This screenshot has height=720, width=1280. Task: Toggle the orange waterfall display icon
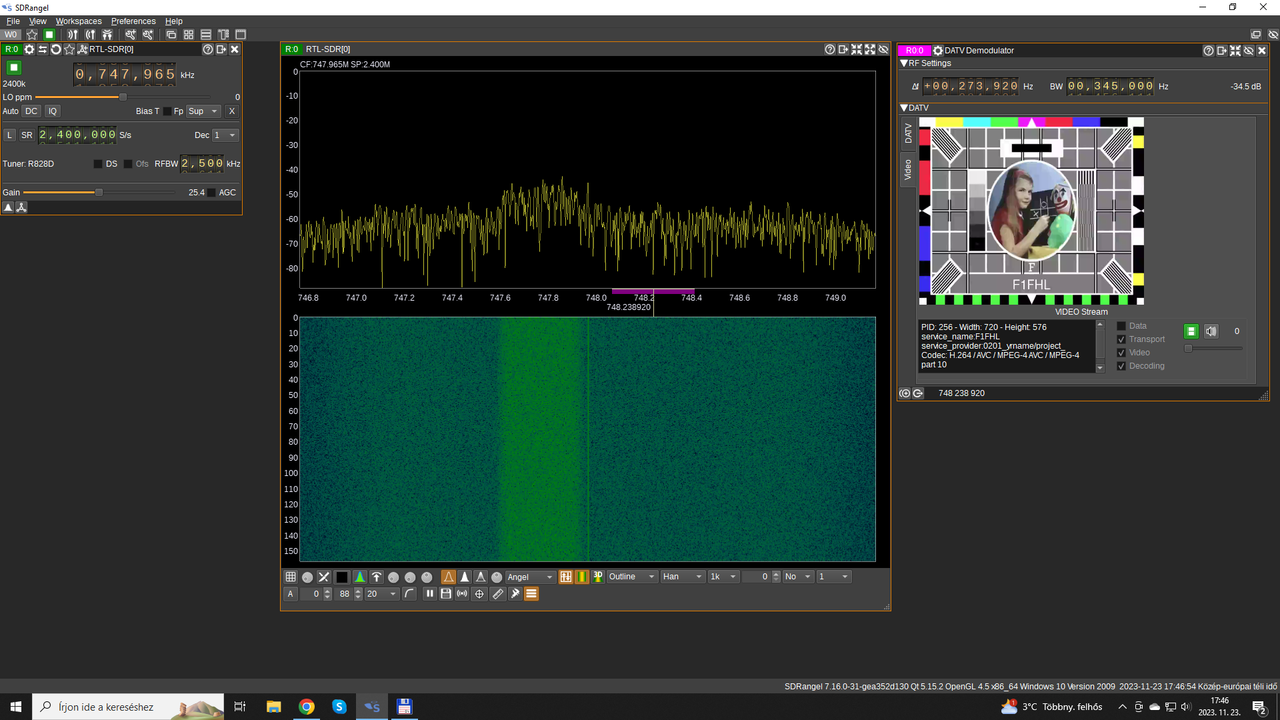point(582,577)
